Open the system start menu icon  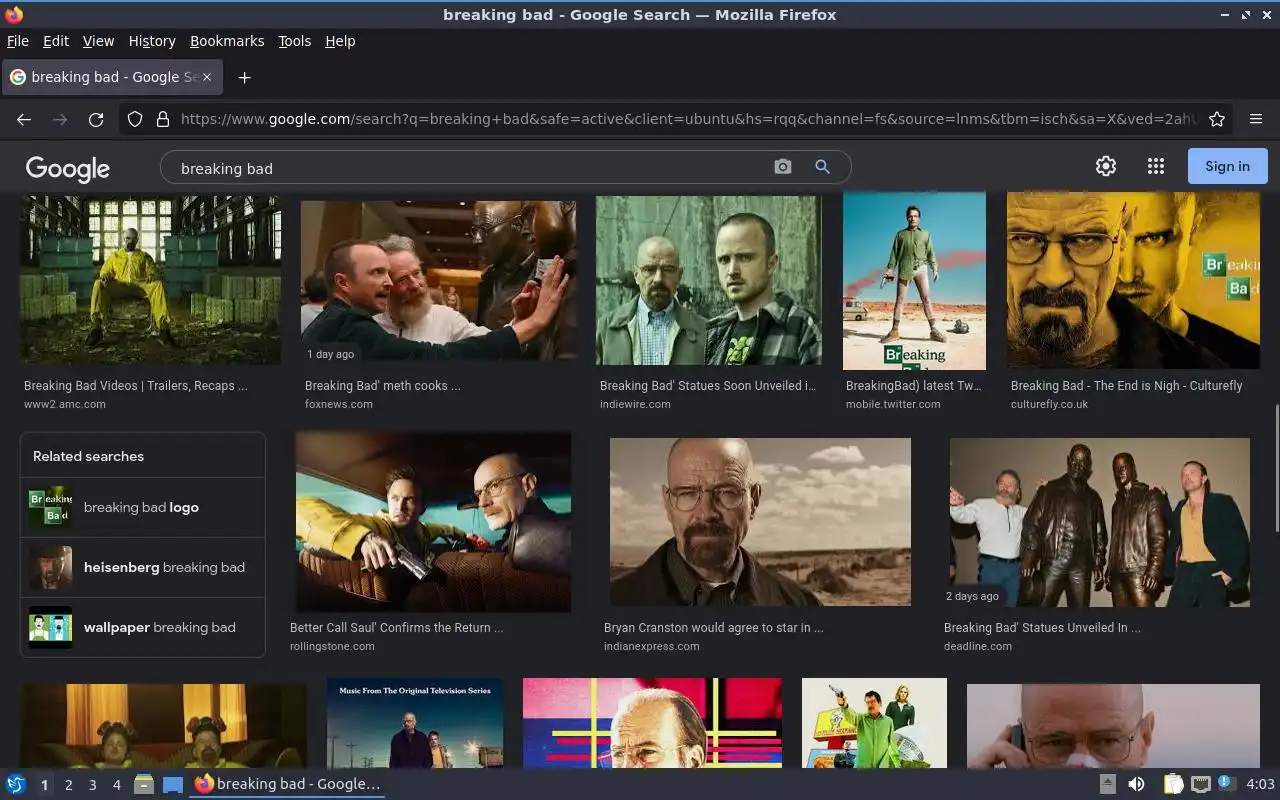(x=16, y=784)
